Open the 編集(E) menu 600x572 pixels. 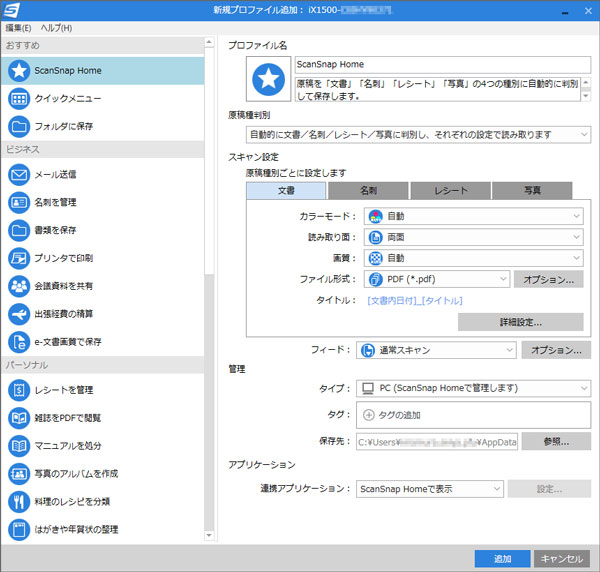pos(18,28)
